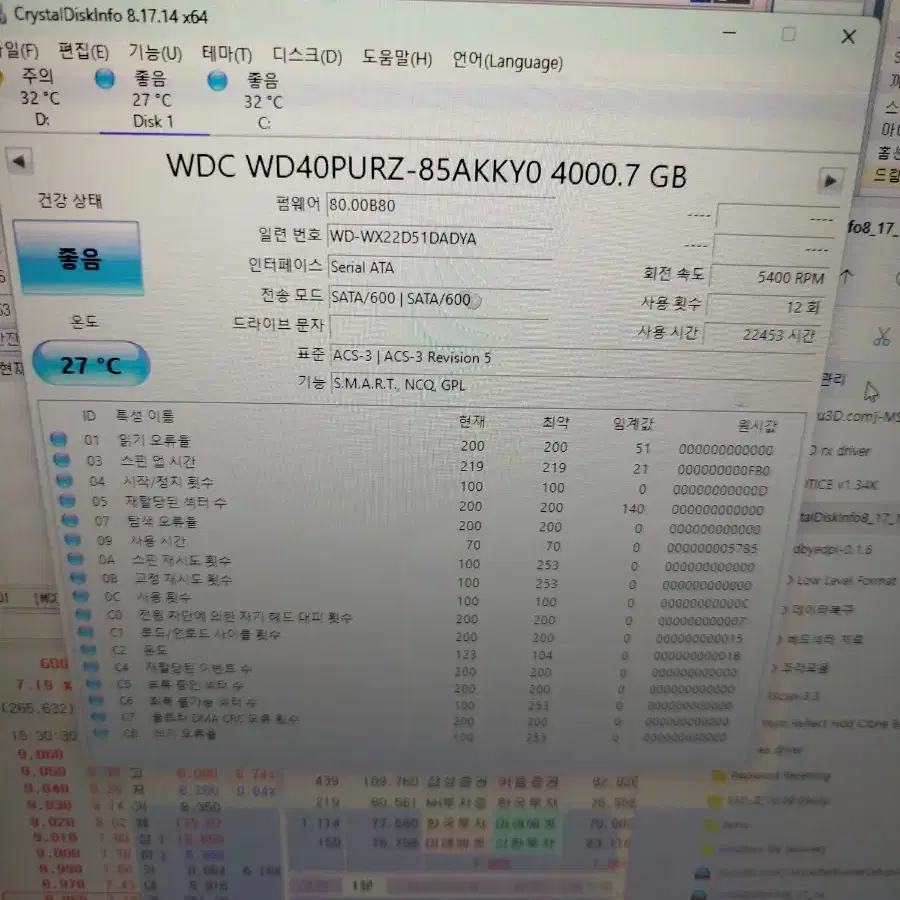900x900 pixels.
Task: Click the serial number field WD-WX22D51DADYA
Action: pyautogui.click(x=440, y=238)
